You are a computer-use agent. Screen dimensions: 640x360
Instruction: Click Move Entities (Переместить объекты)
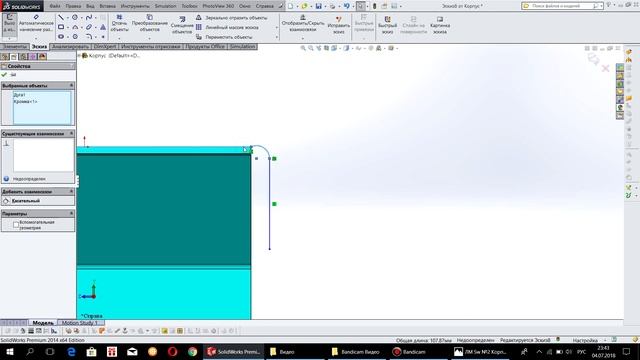tap(224, 37)
